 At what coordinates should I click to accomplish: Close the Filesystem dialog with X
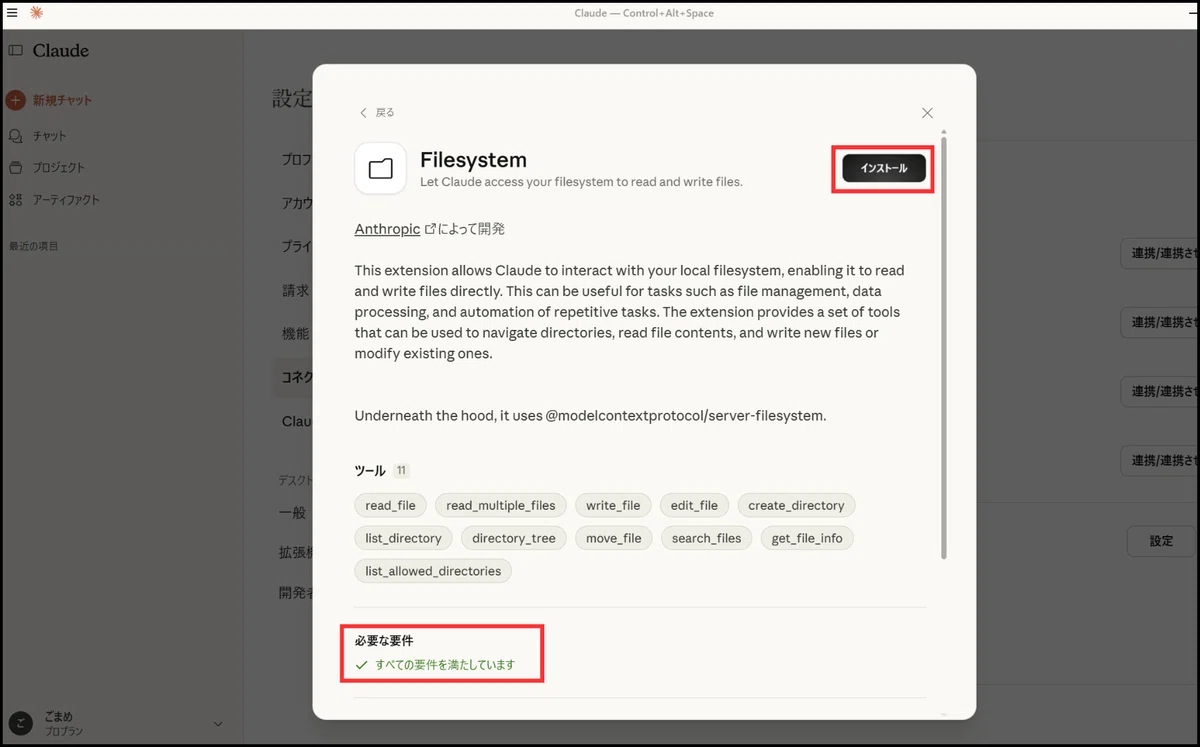coord(927,113)
